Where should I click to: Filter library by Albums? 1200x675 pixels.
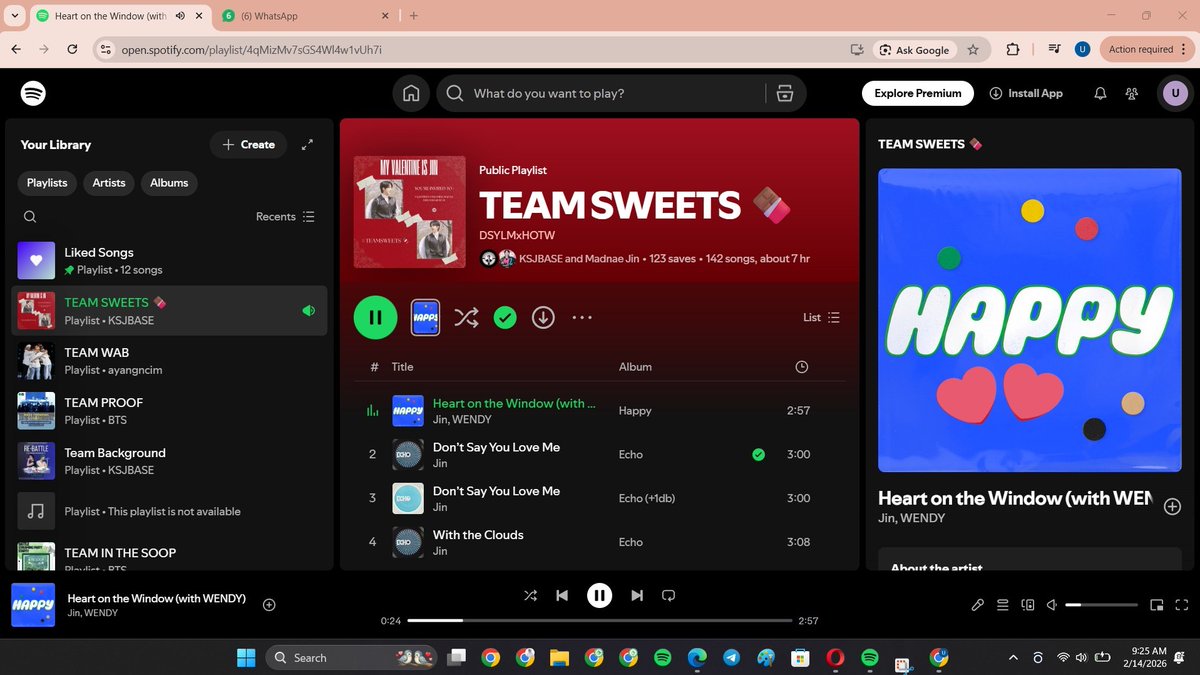pyautogui.click(x=169, y=183)
